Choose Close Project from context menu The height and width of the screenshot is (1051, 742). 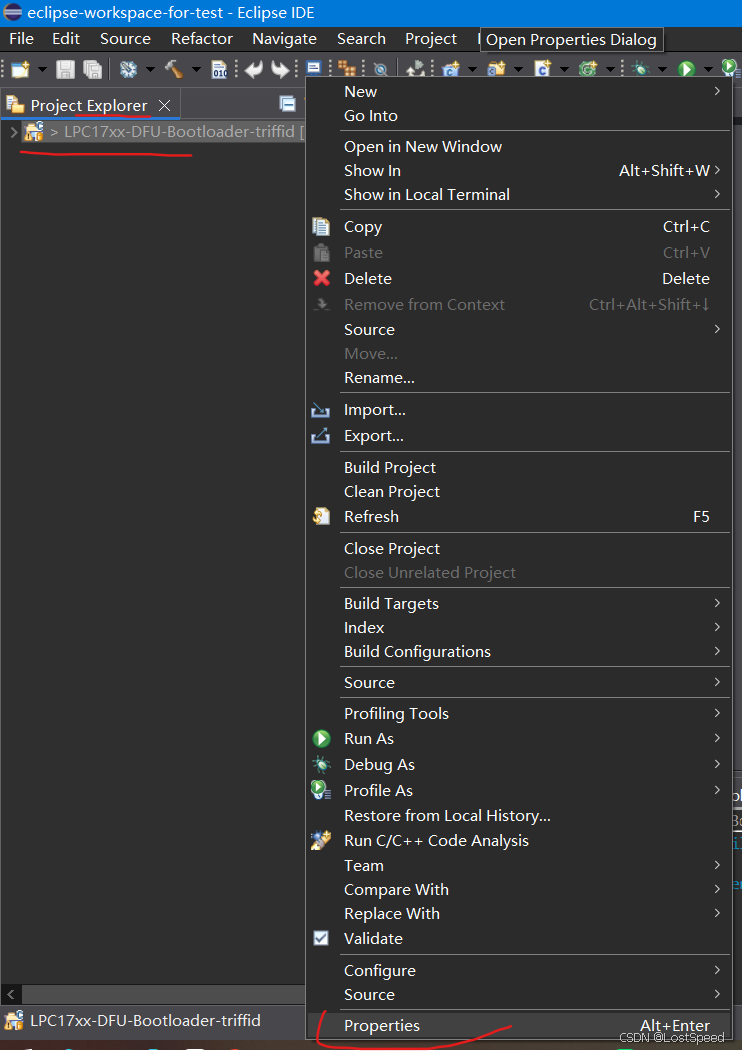pos(518,548)
